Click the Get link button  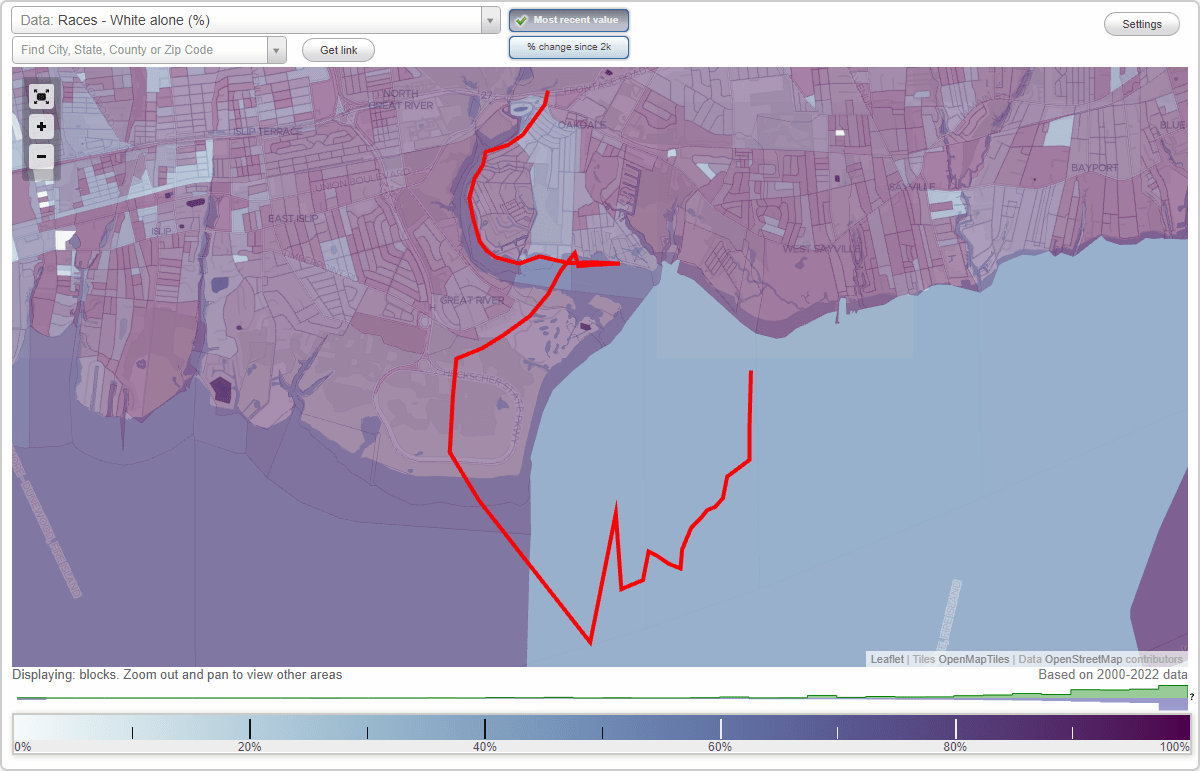pos(338,50)
